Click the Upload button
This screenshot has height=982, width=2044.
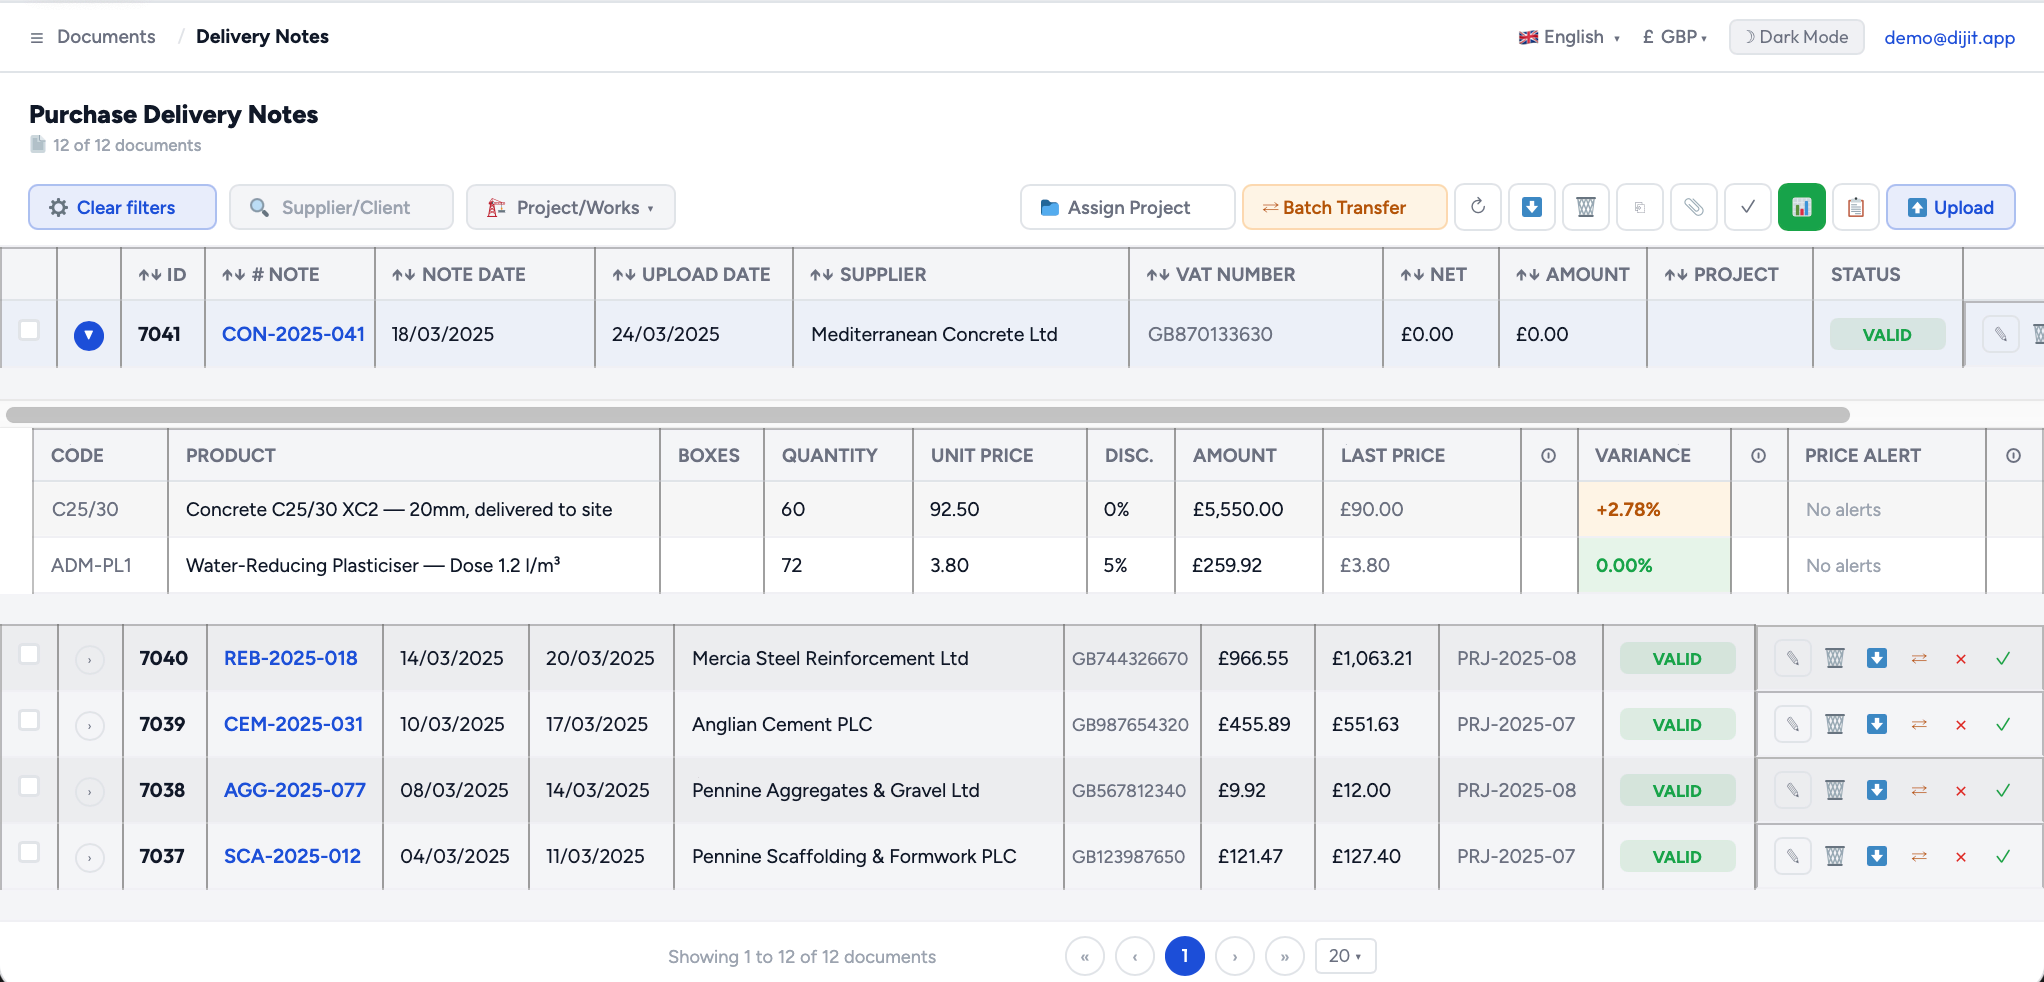[x=1950, y=207]
